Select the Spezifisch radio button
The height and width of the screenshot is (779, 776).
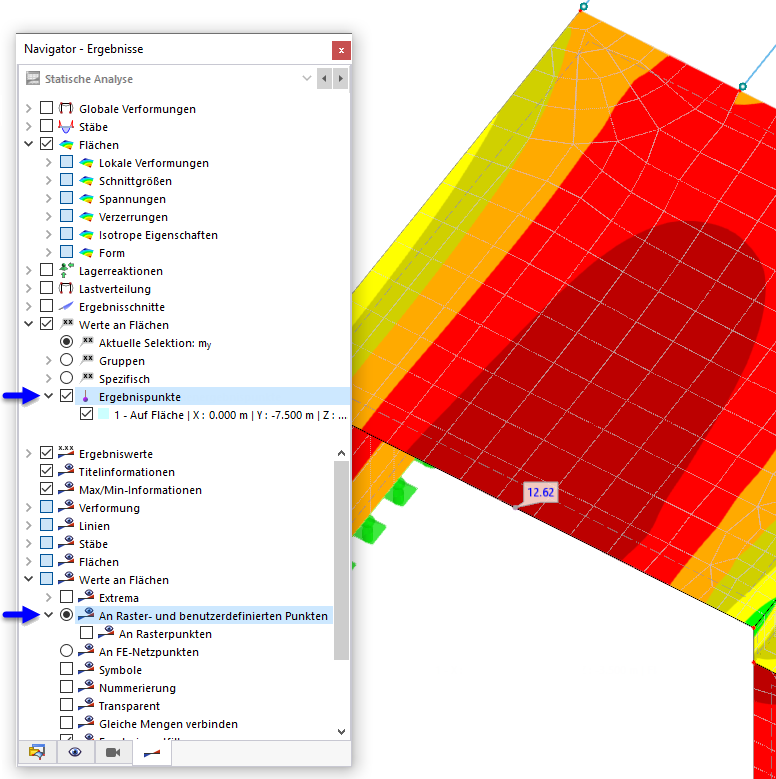(x=67, y=378)
